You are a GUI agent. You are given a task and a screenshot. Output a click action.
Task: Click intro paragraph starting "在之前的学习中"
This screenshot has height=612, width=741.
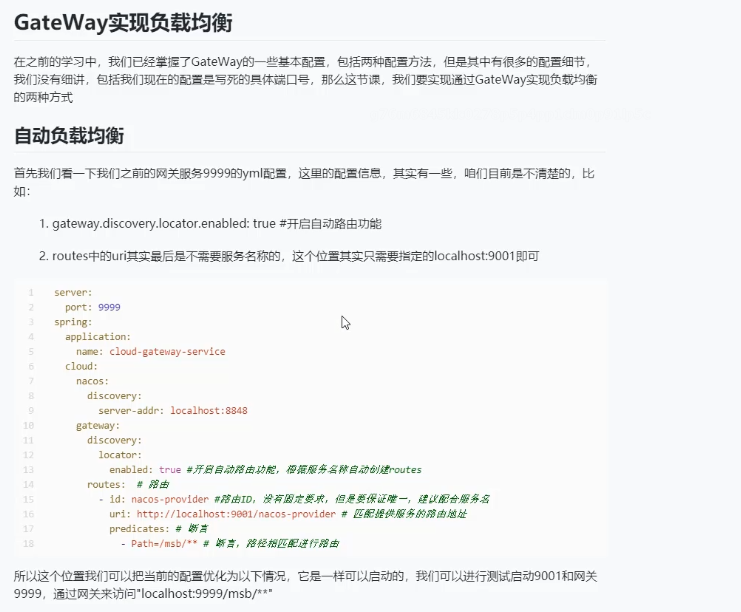(x=305, y=79)
